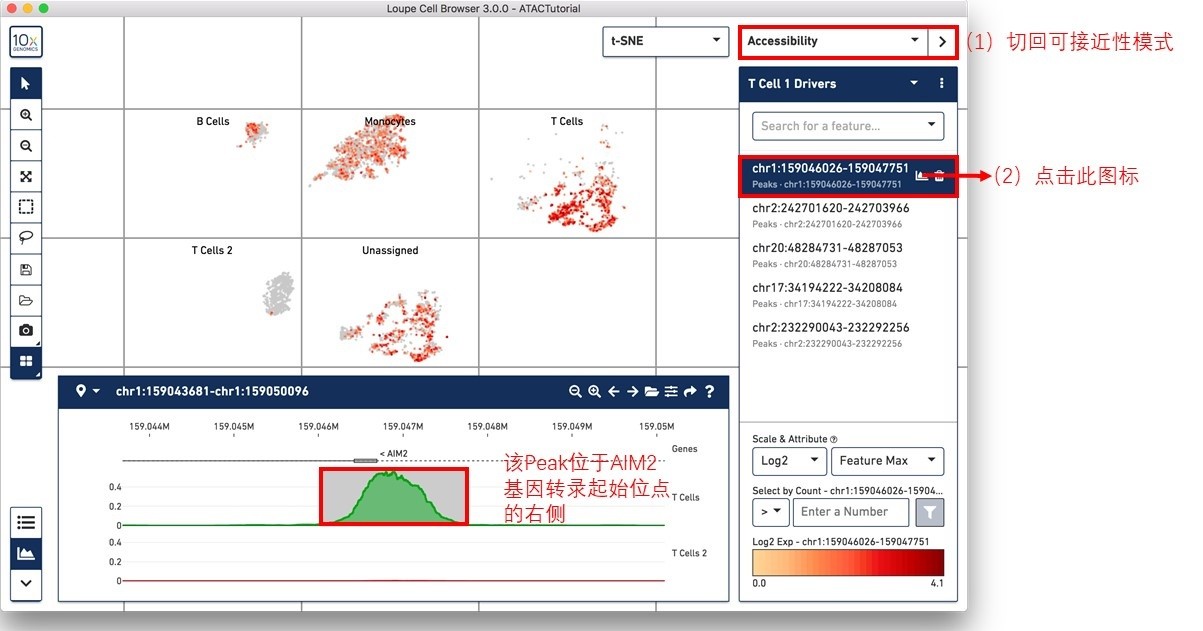Click the chr1:159043681-chr1:159050096 range text

point(212,391)
